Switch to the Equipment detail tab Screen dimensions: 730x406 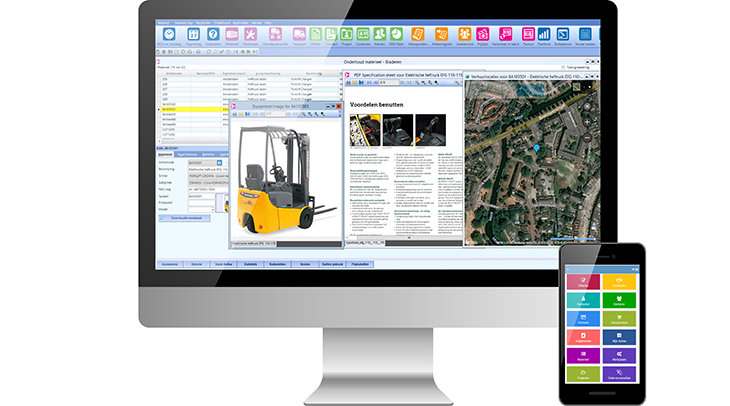[x=165, y=154]
